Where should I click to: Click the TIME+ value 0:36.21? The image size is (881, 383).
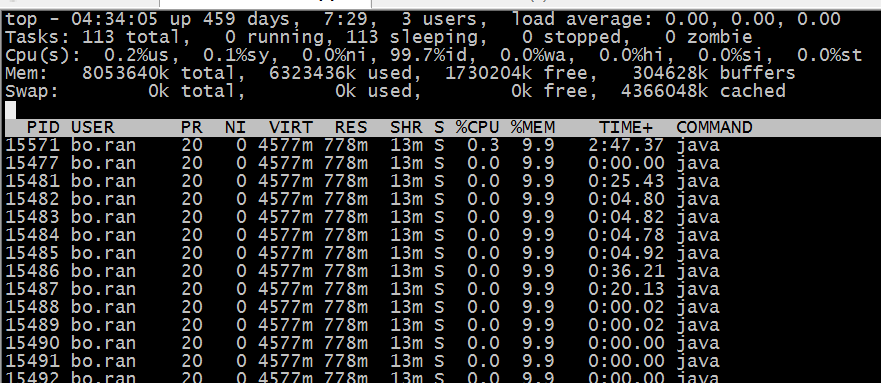coord(626,271)
